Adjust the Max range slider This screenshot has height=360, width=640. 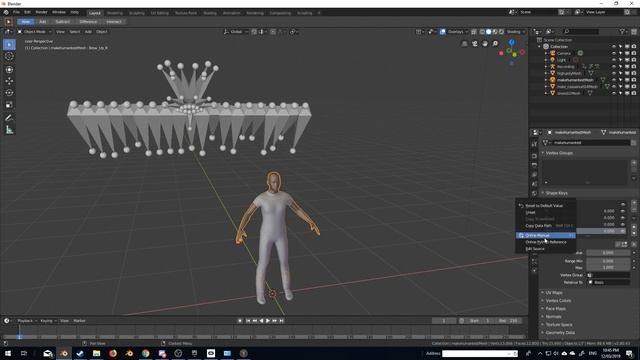click(608, 268)
